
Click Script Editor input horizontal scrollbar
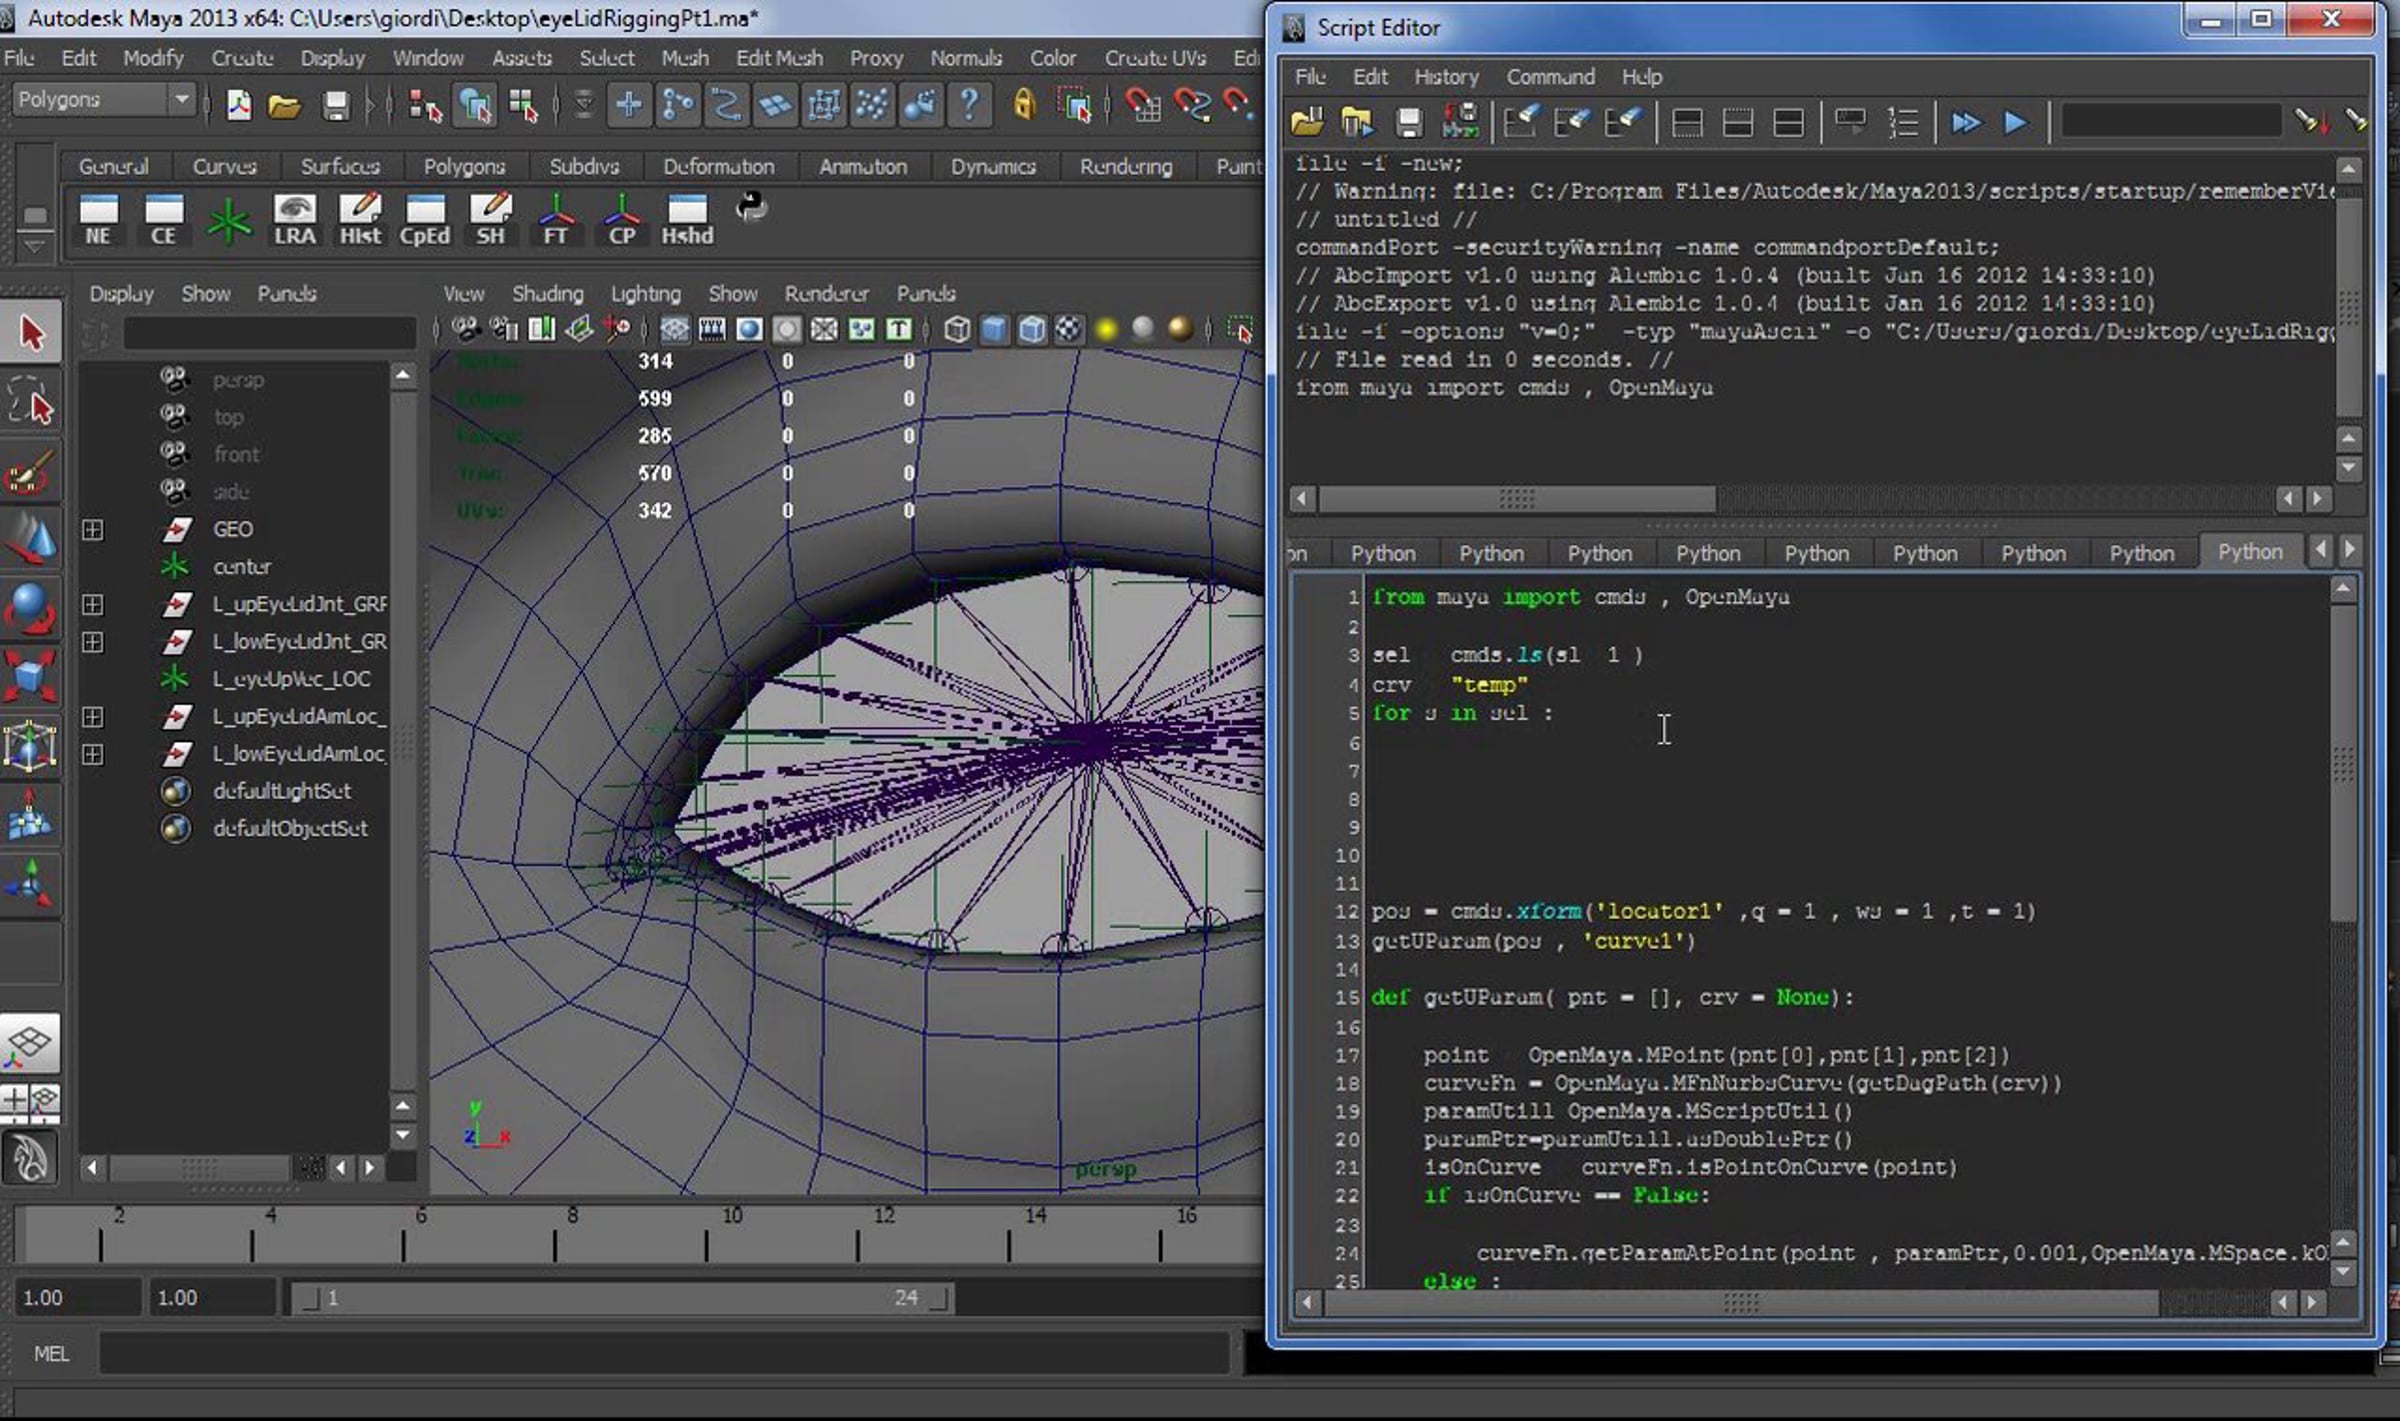(1741, 1302)
